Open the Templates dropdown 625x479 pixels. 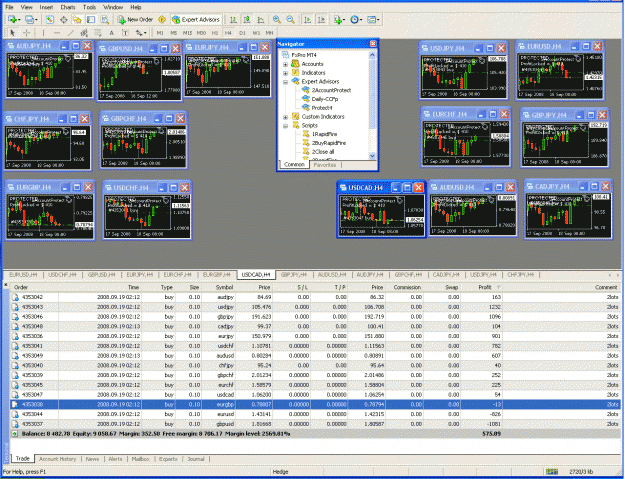[373, 19]
